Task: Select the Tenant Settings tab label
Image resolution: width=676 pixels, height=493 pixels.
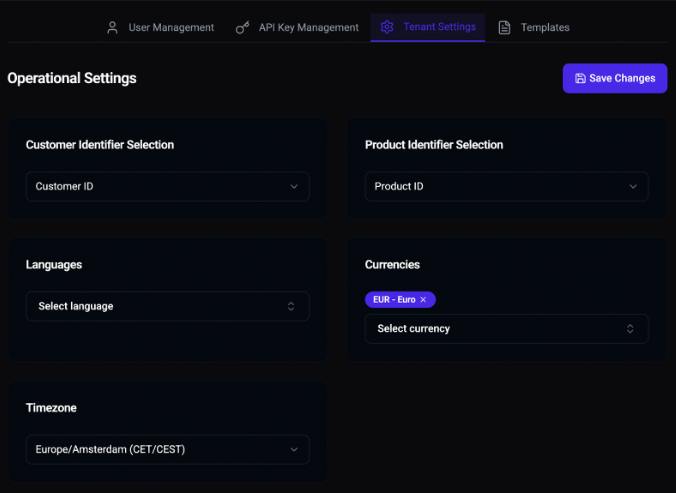Action: click(439, 27)
